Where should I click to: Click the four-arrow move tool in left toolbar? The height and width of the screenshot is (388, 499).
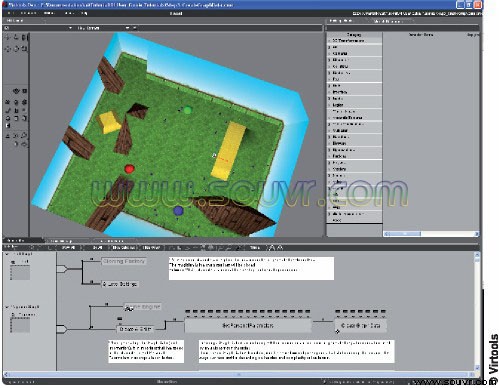pyautogui.click(x=8, y=49)
